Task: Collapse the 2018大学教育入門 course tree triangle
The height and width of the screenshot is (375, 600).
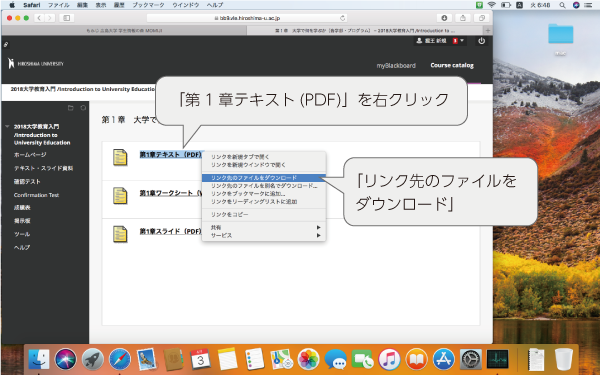Action: (7, 126)
